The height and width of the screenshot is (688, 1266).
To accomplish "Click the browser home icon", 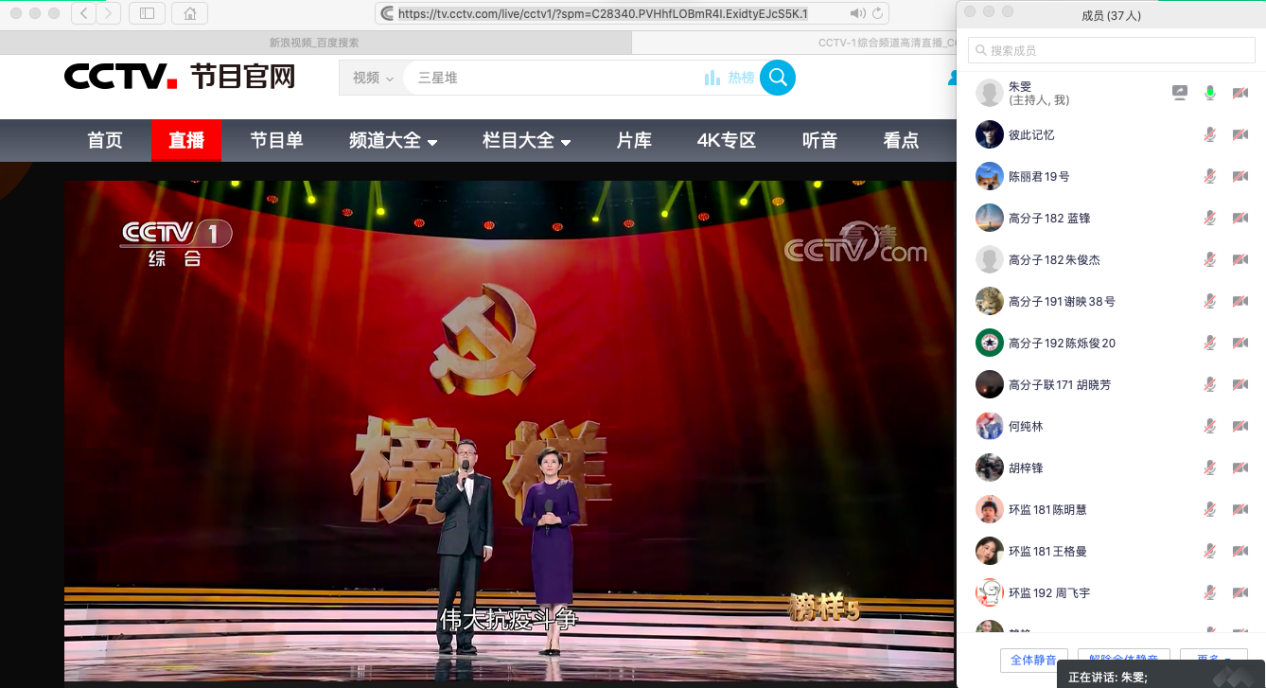I will pyautogui.click(x=189, y=13).
